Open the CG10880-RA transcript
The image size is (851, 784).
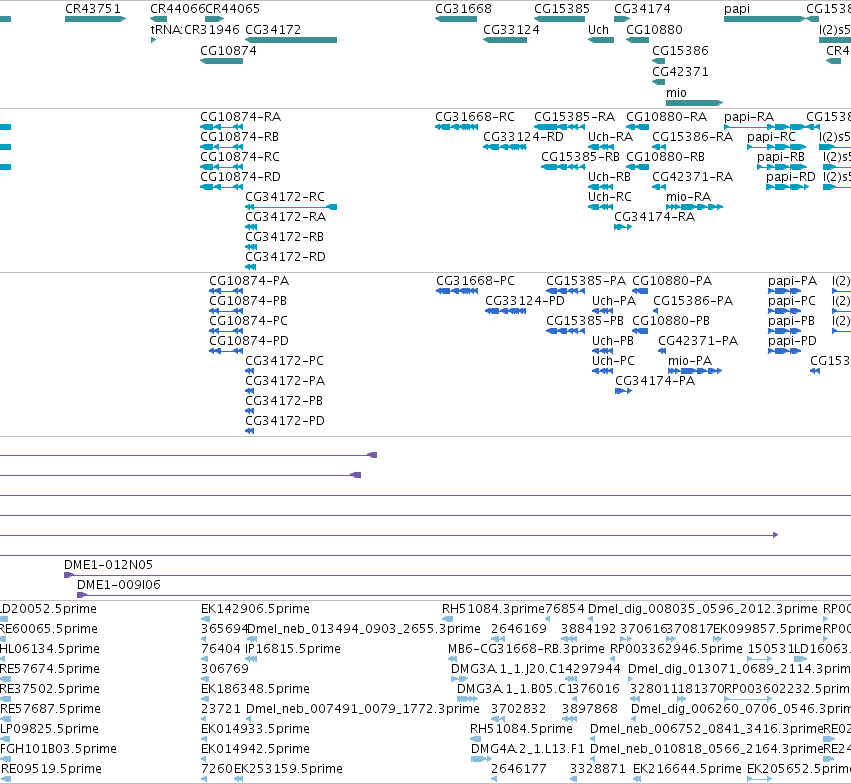click(638, 127)
